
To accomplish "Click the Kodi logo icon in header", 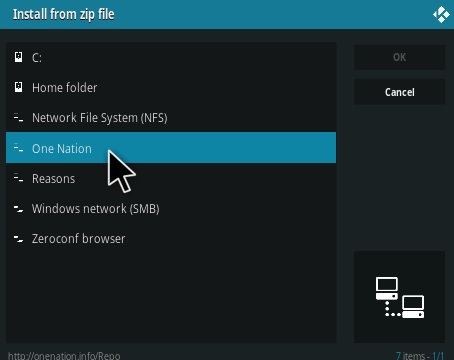I will pos(441,15).
